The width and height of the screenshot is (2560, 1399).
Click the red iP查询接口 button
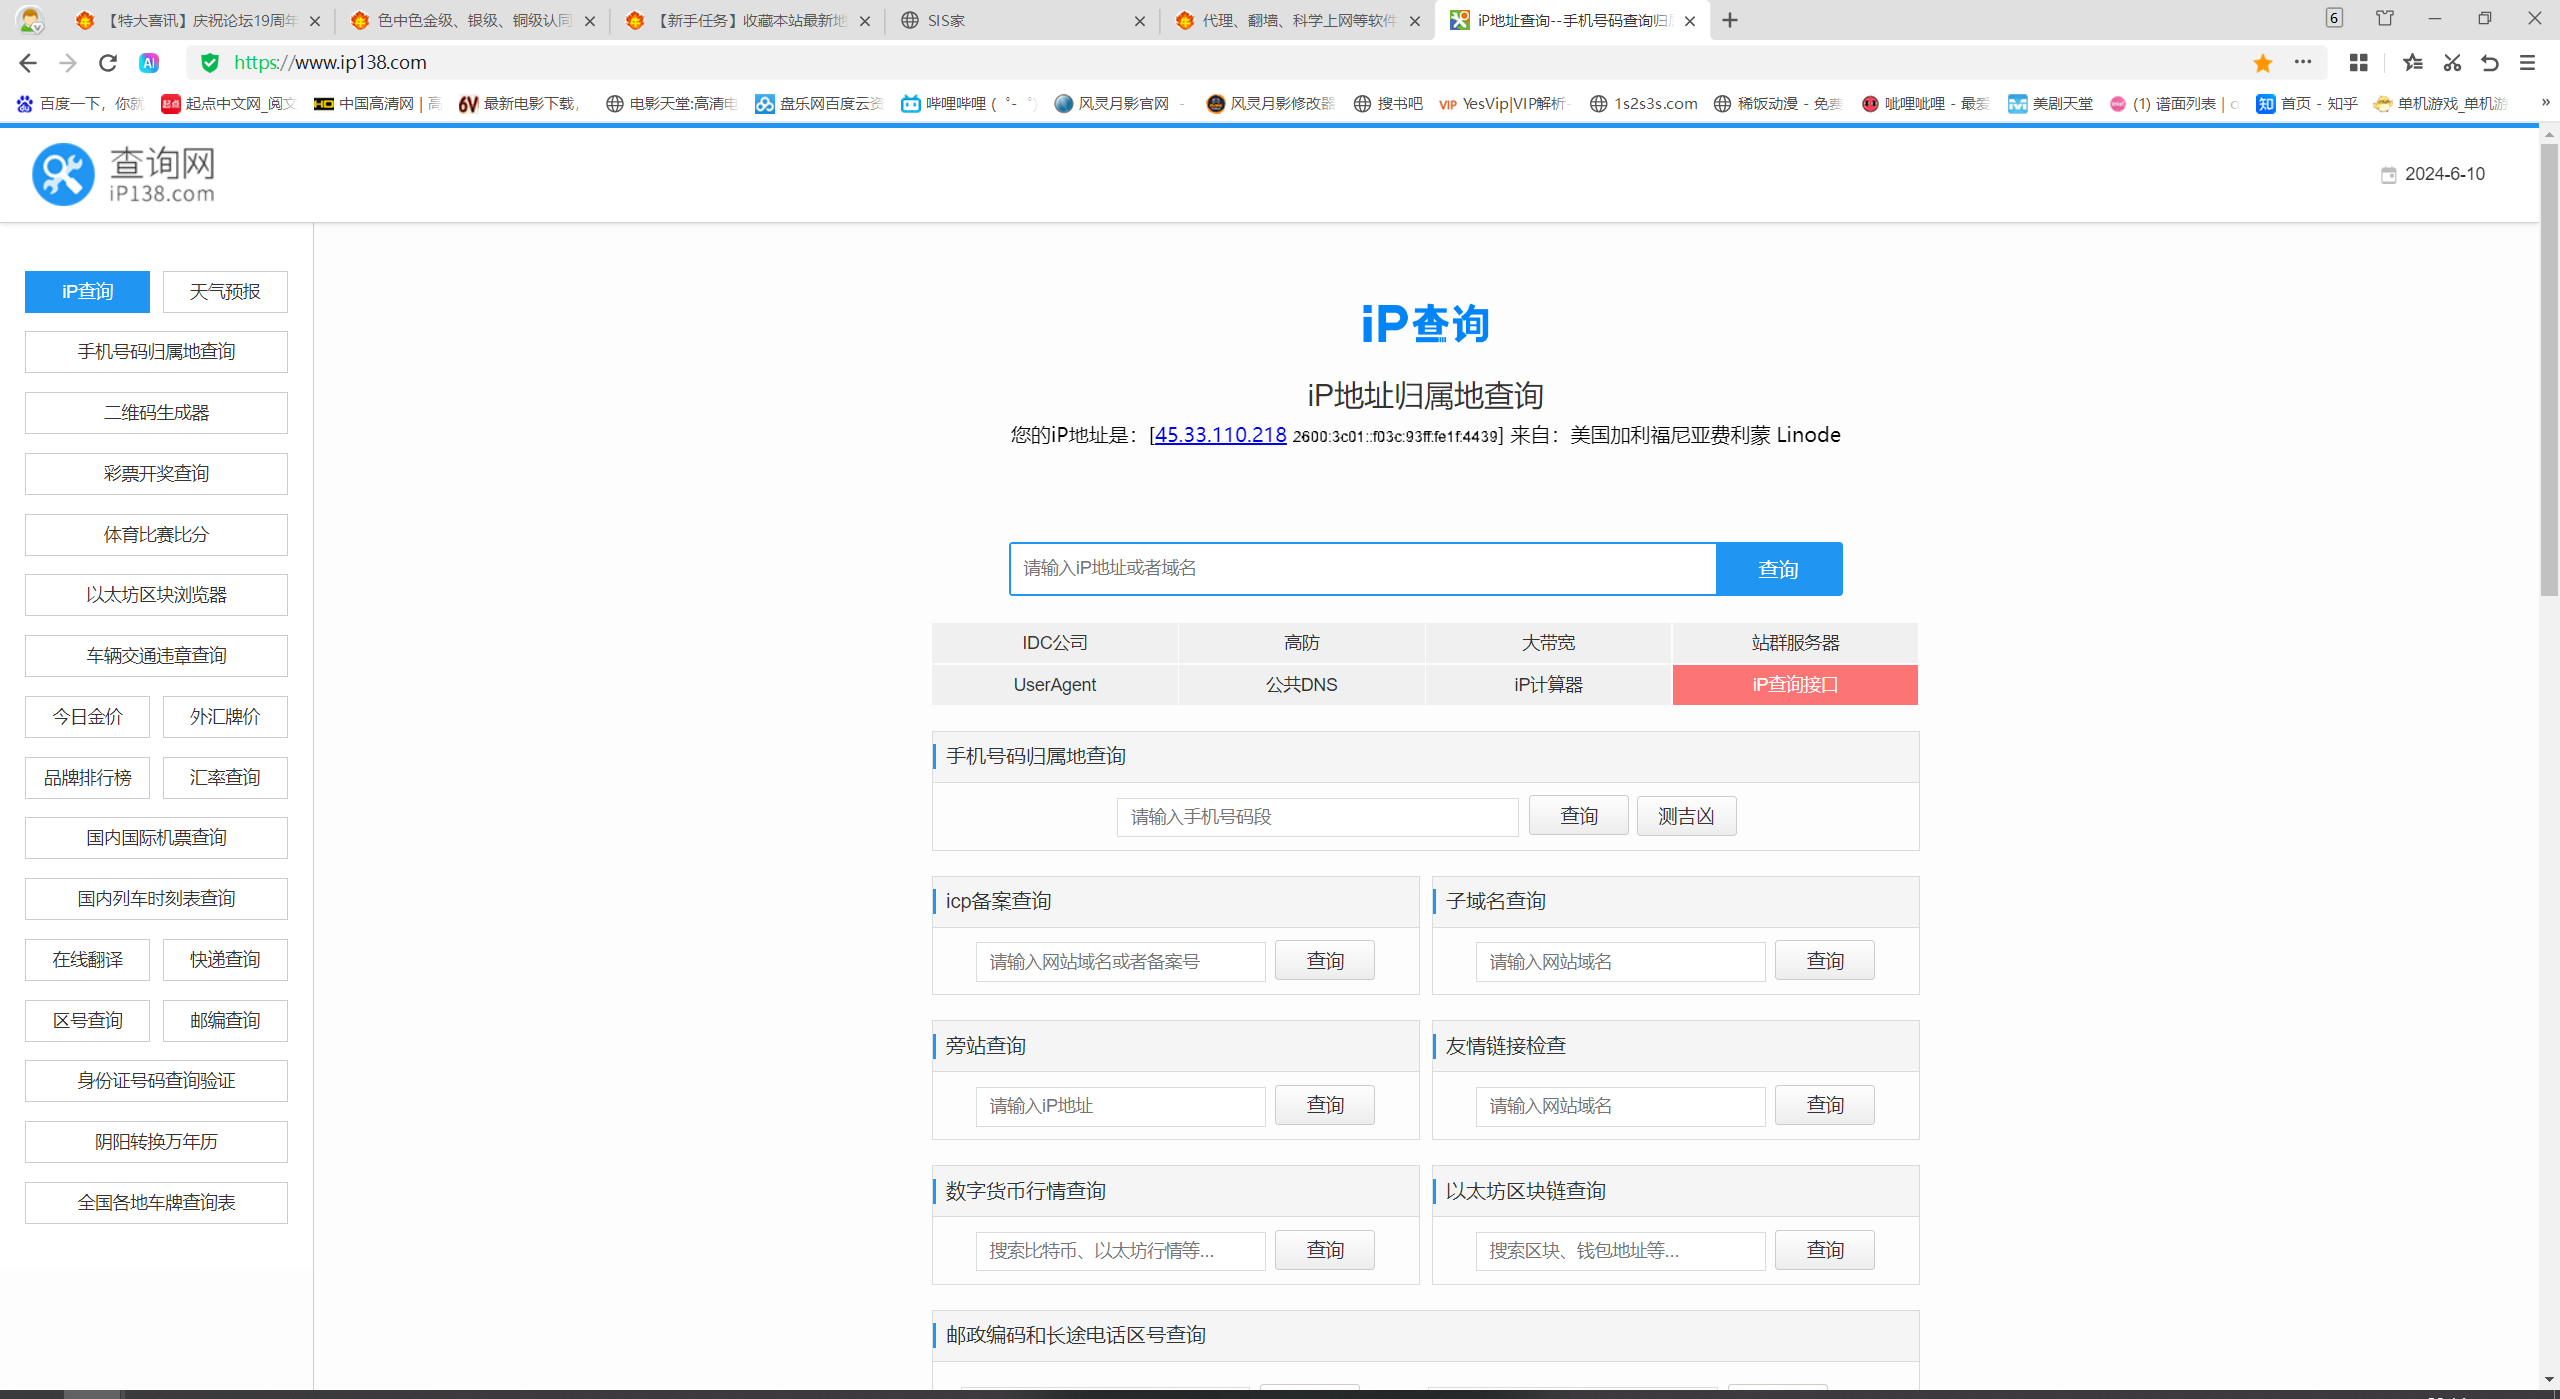point(1795,685)
